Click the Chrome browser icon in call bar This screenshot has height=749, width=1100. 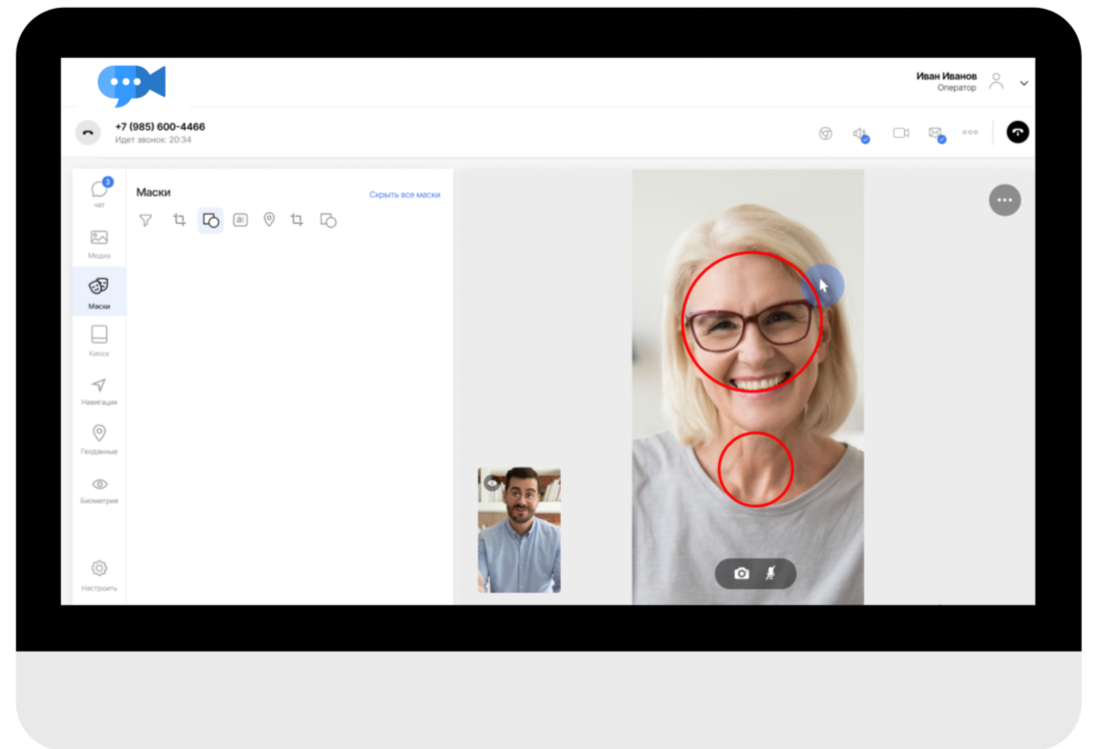(x=826, y=133)
